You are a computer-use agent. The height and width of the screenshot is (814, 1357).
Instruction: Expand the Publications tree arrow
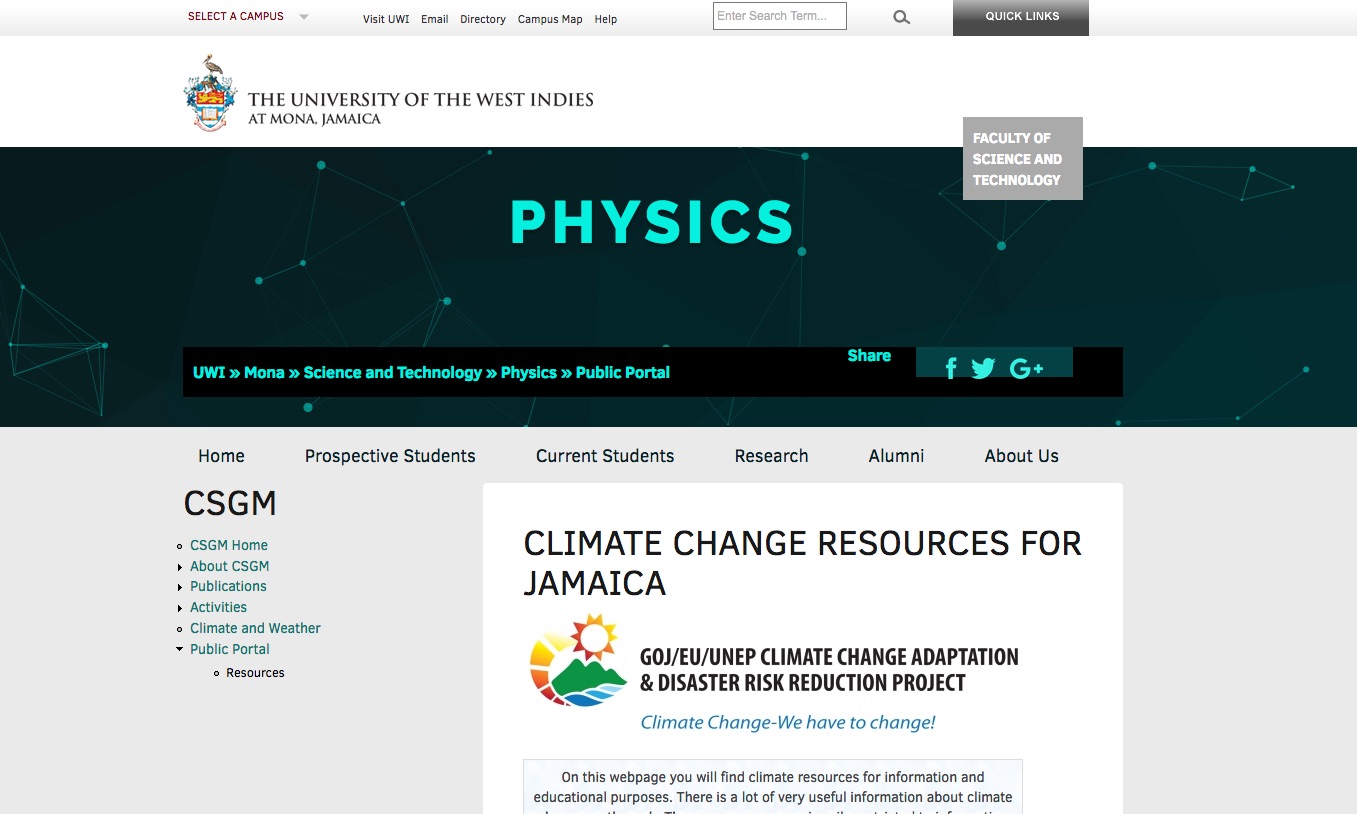pos(180,588)
